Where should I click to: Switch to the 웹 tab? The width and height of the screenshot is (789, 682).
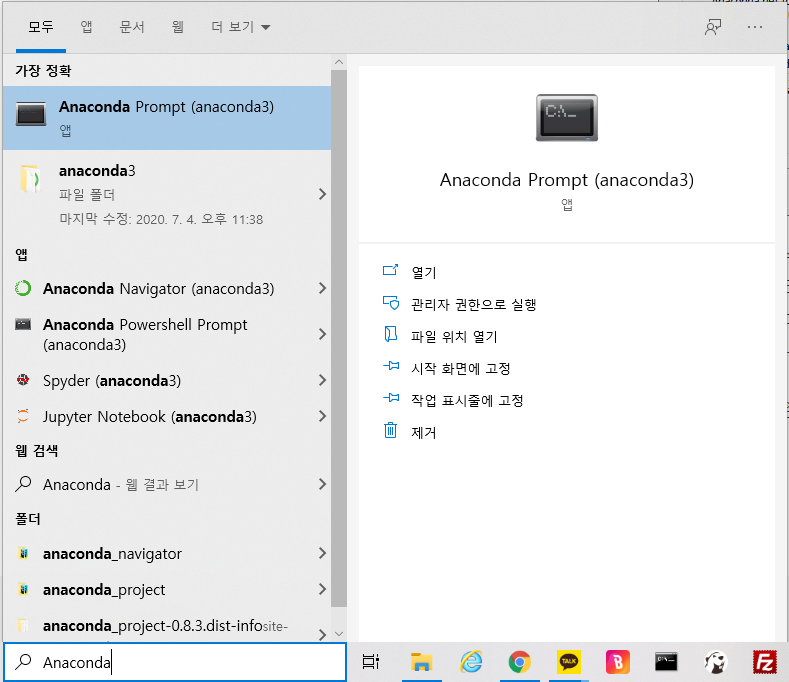(x=178, y=27)
